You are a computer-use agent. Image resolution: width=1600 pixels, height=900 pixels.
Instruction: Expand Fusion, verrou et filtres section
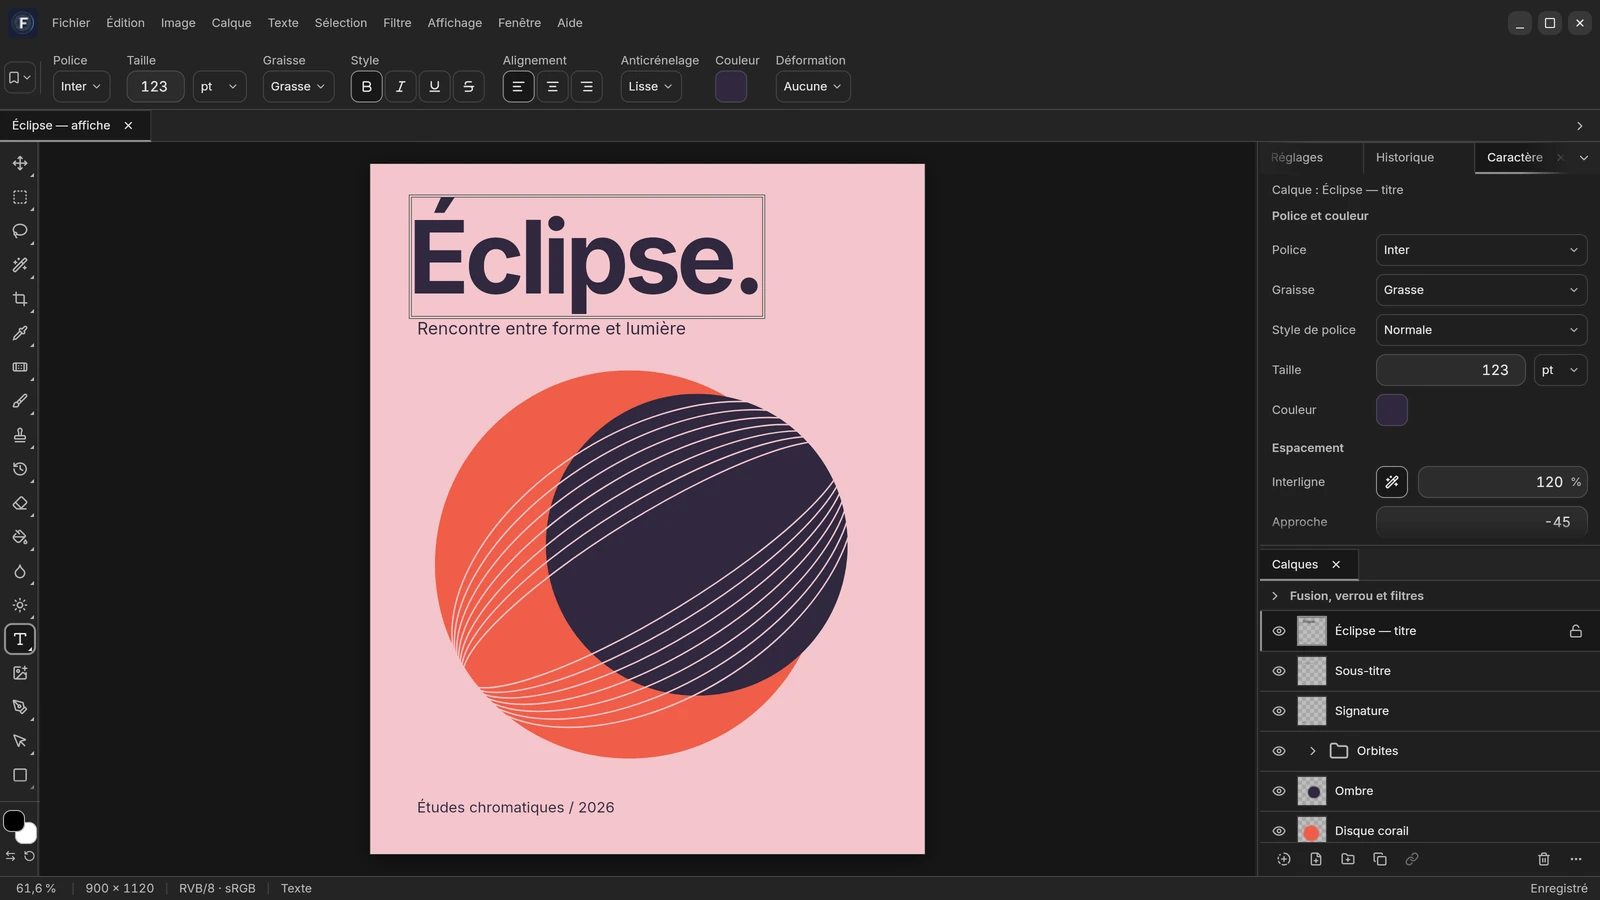point(1275,596)
